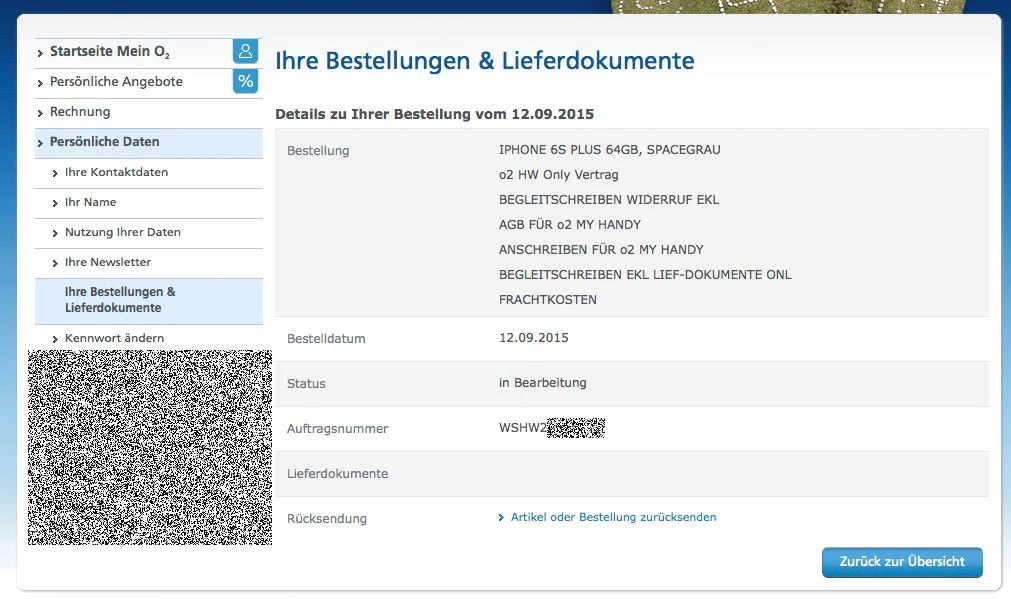Click chevron arrow before Persönliche Daten
Image resolution: width=1011 pixels, height=599 pixels.
point(40,143)
